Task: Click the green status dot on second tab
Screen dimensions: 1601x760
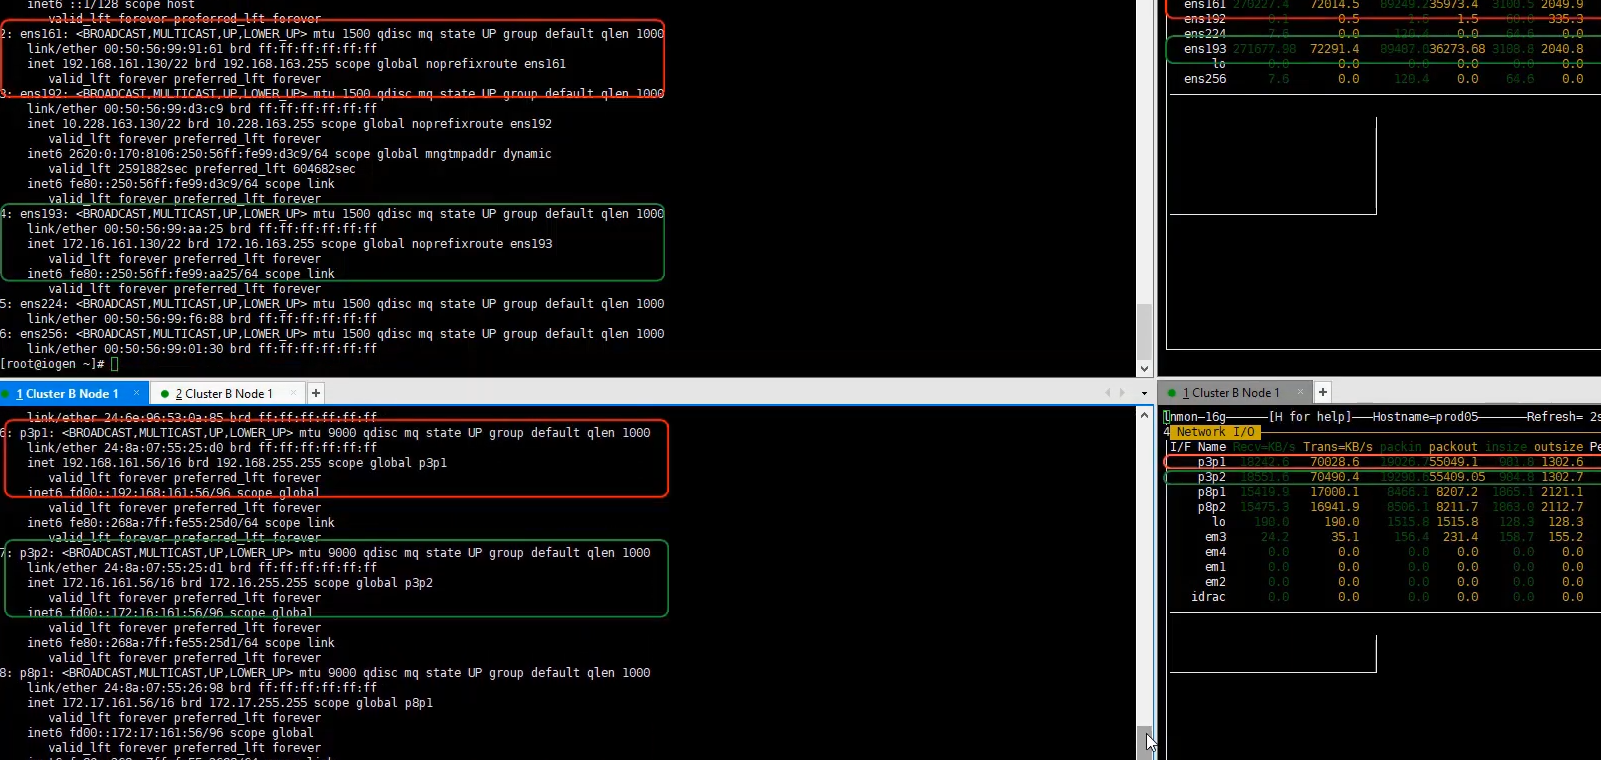Action: pyautogui.click(x=165, y=394)
